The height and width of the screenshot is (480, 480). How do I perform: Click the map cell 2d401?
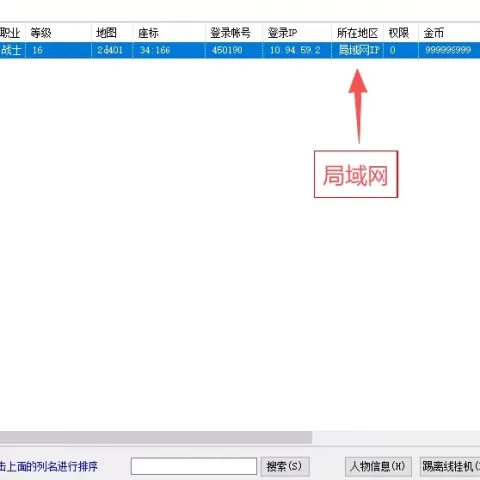click(x=112, y=50)
